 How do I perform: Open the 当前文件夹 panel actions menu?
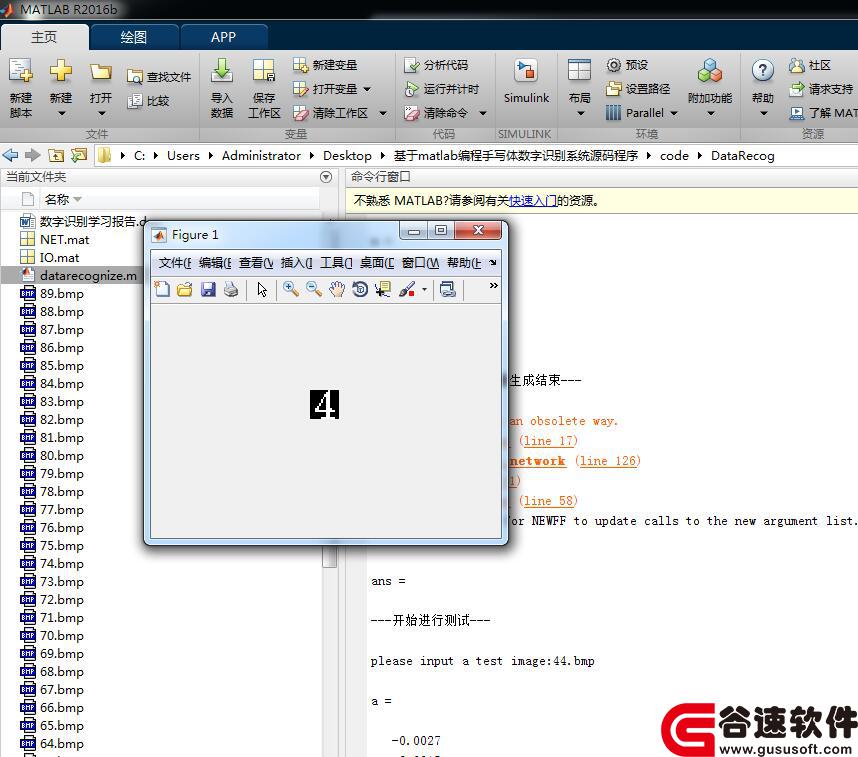pos(326,177)
